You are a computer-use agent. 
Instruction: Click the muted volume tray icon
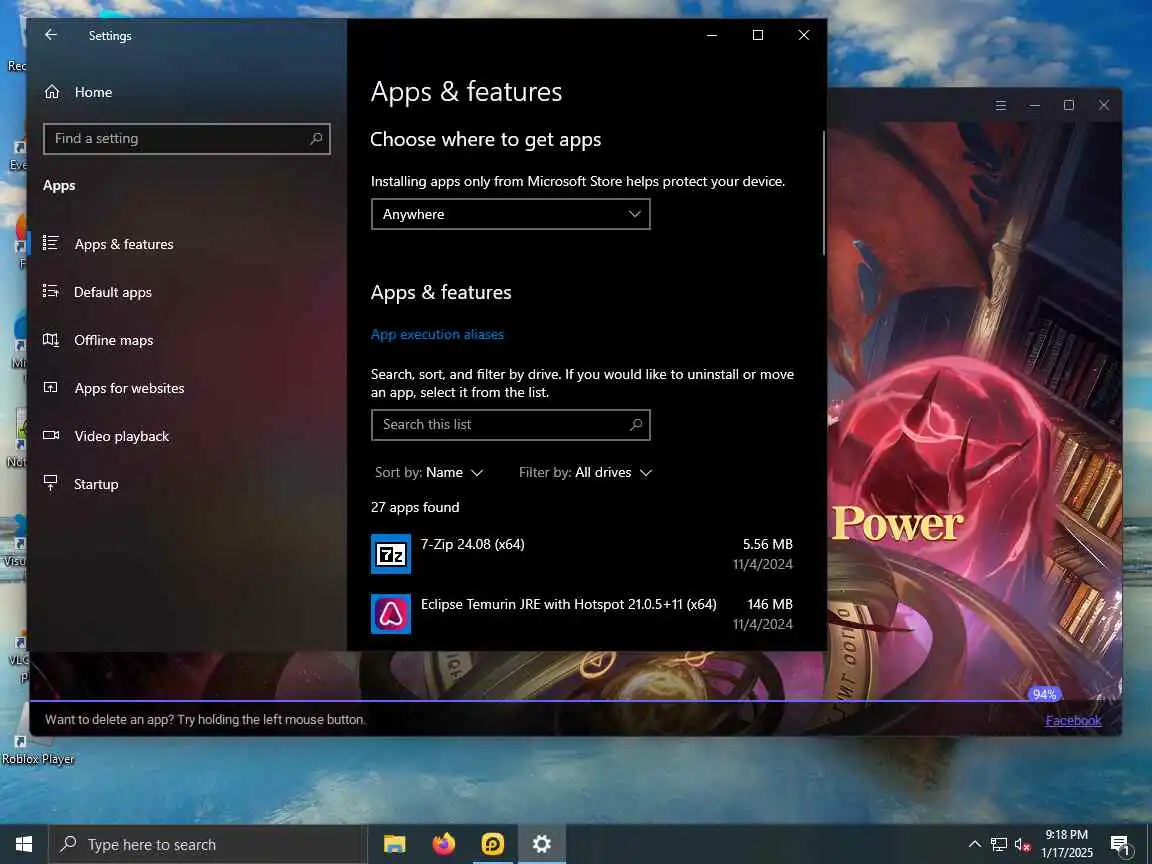tap(1022, 844)
